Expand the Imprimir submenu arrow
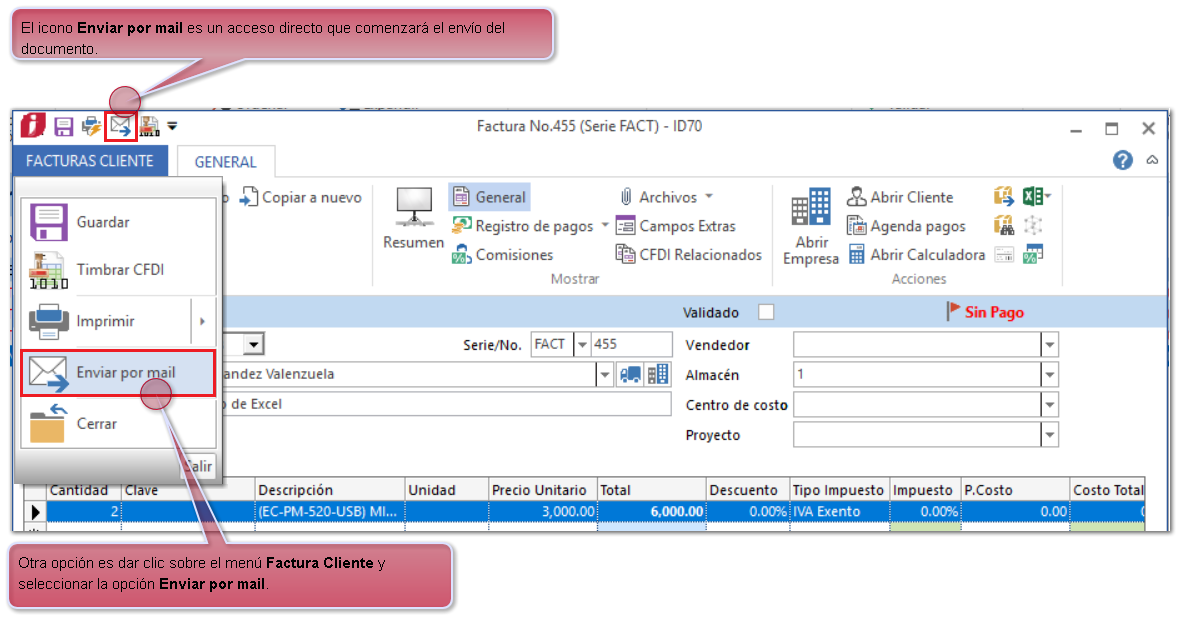This screenshot has width=1179, height=620. (x=202, y=322)
